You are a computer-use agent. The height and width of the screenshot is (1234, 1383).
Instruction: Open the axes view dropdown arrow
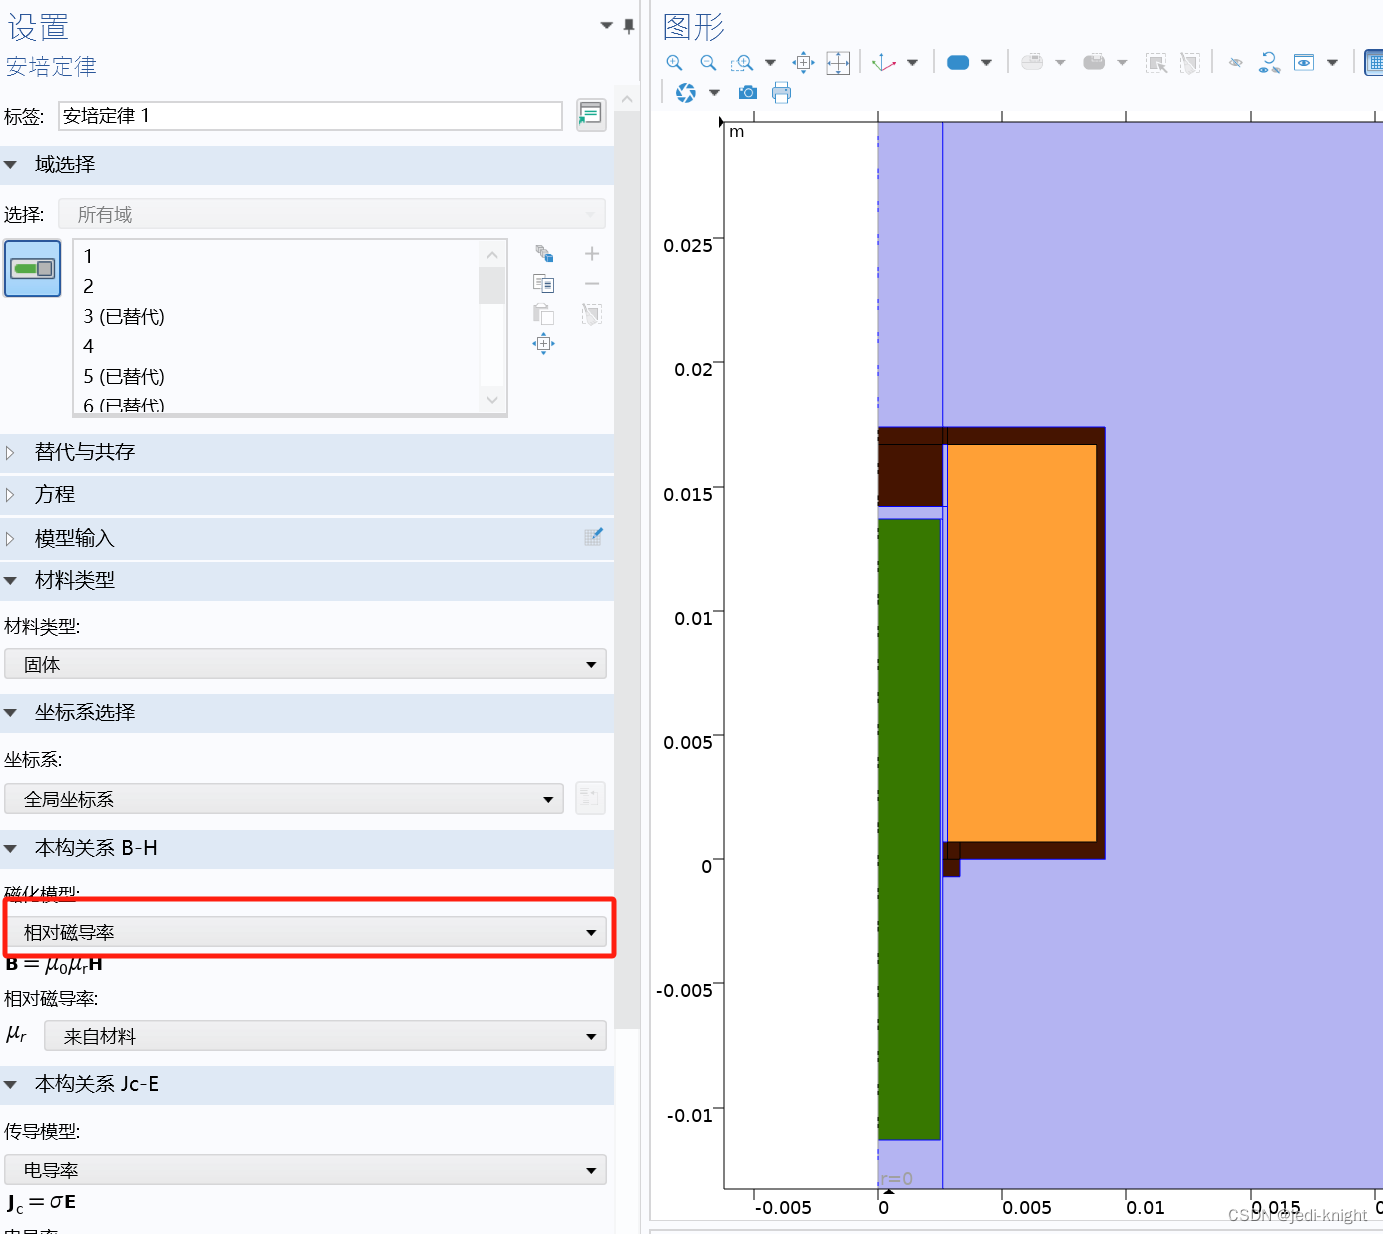point(912,63)
